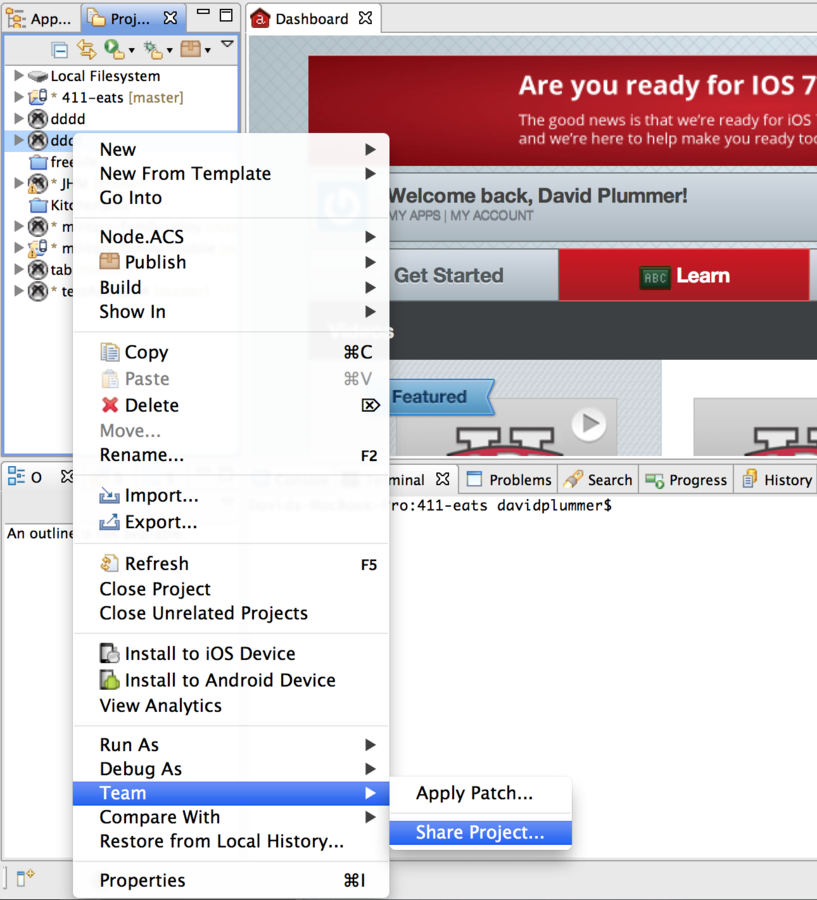Image resolution: width=817 pixels, height=900 pixels.
Task: Open the Node.ACS submenu
Action: [231, 236]
